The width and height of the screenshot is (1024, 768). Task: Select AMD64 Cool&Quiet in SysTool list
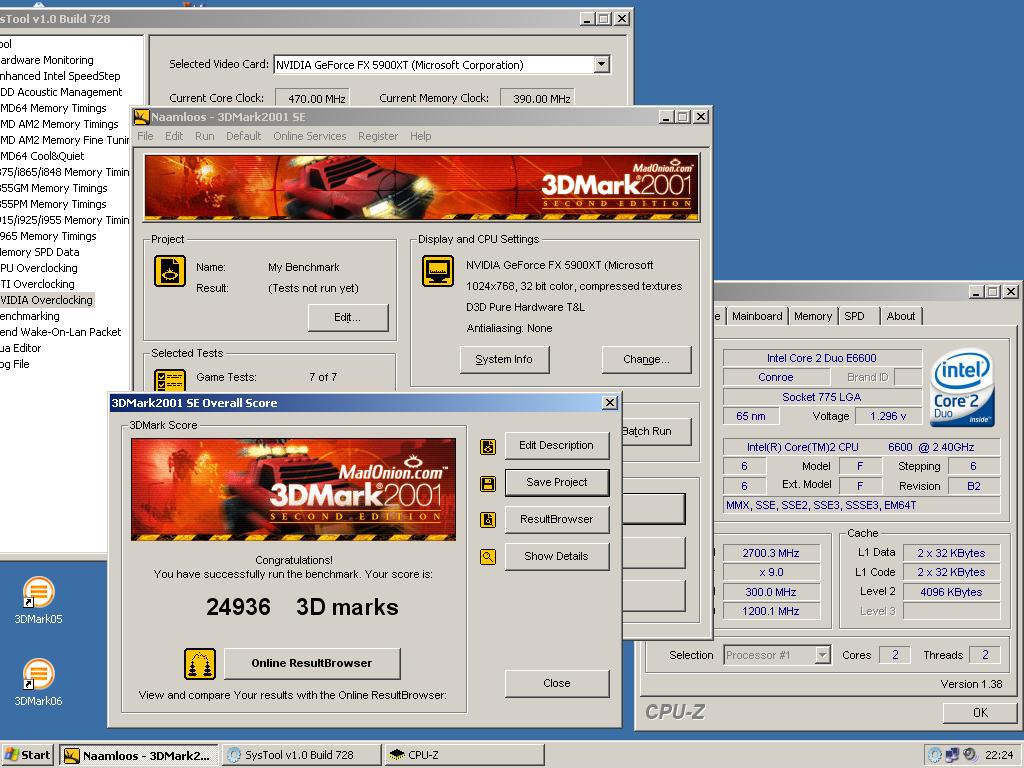coord(42,156)
